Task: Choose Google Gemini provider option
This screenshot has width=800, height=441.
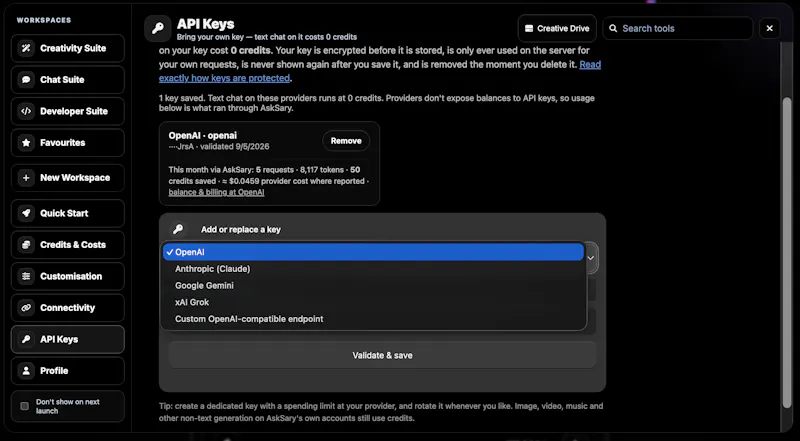Action: (x=373, y=285)
